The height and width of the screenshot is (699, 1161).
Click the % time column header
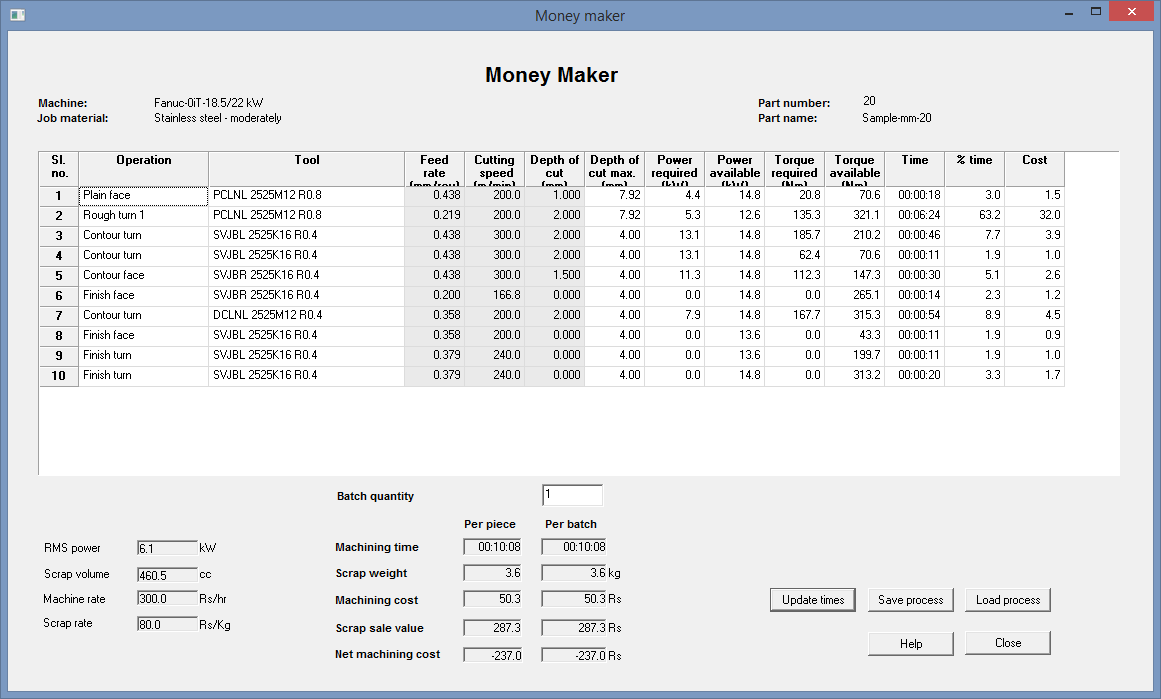tap(974, 169)
